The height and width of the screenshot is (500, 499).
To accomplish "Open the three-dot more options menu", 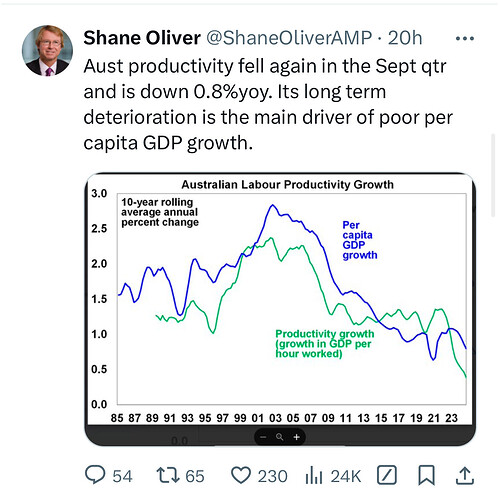I will (x=465, y=39).
